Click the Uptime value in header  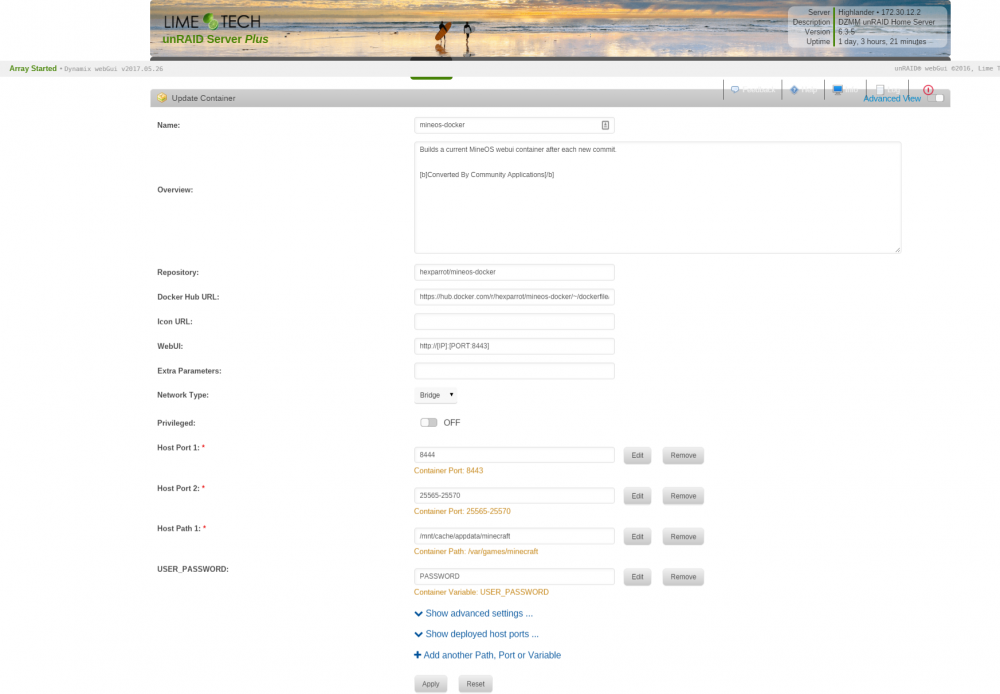882,41
